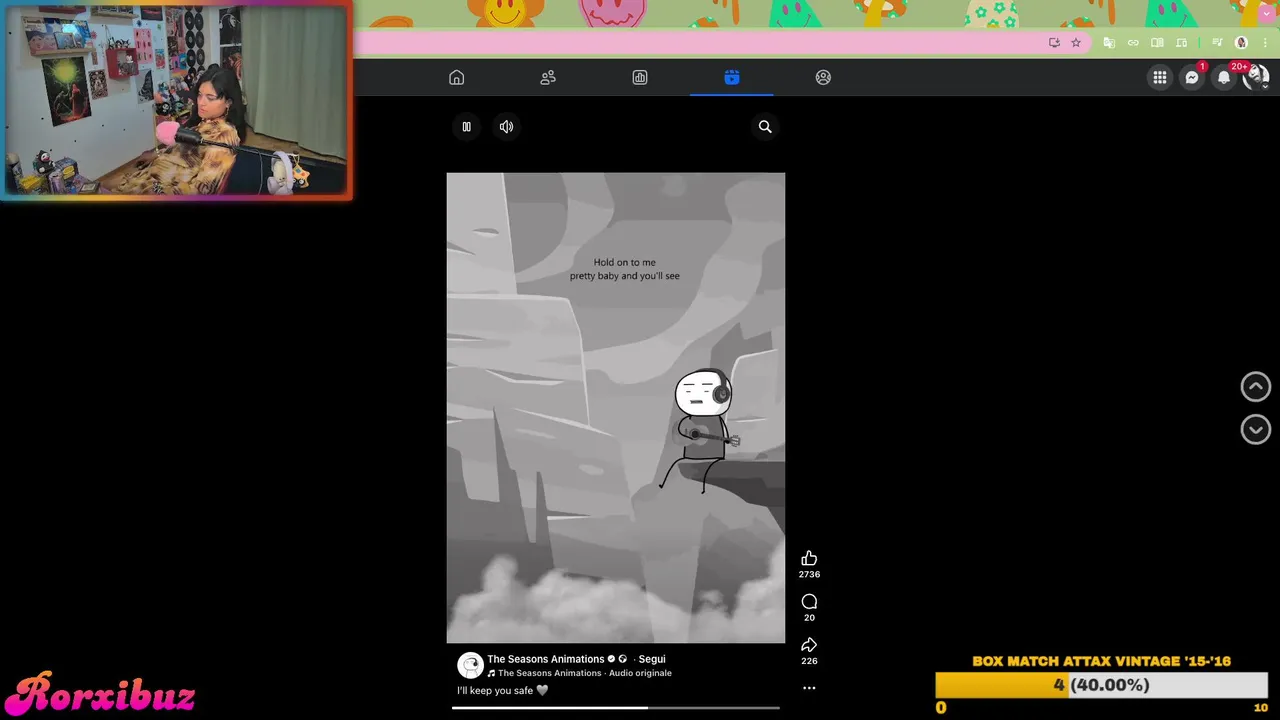Open more options three dots on reel
The image size is (1280, 720).
pyautogui.click(x=809, y=688)
